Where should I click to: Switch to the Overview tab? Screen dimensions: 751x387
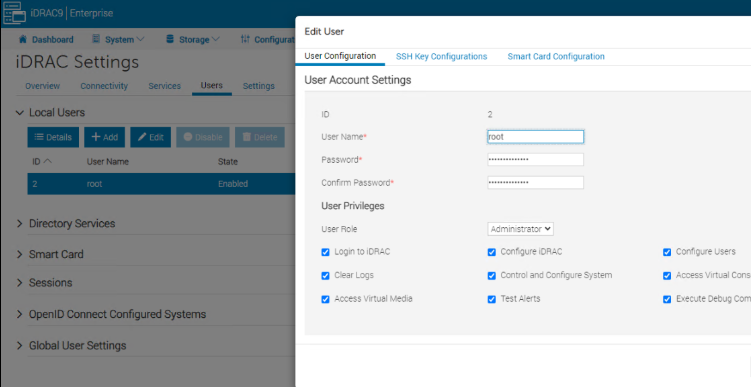point(43,86)
